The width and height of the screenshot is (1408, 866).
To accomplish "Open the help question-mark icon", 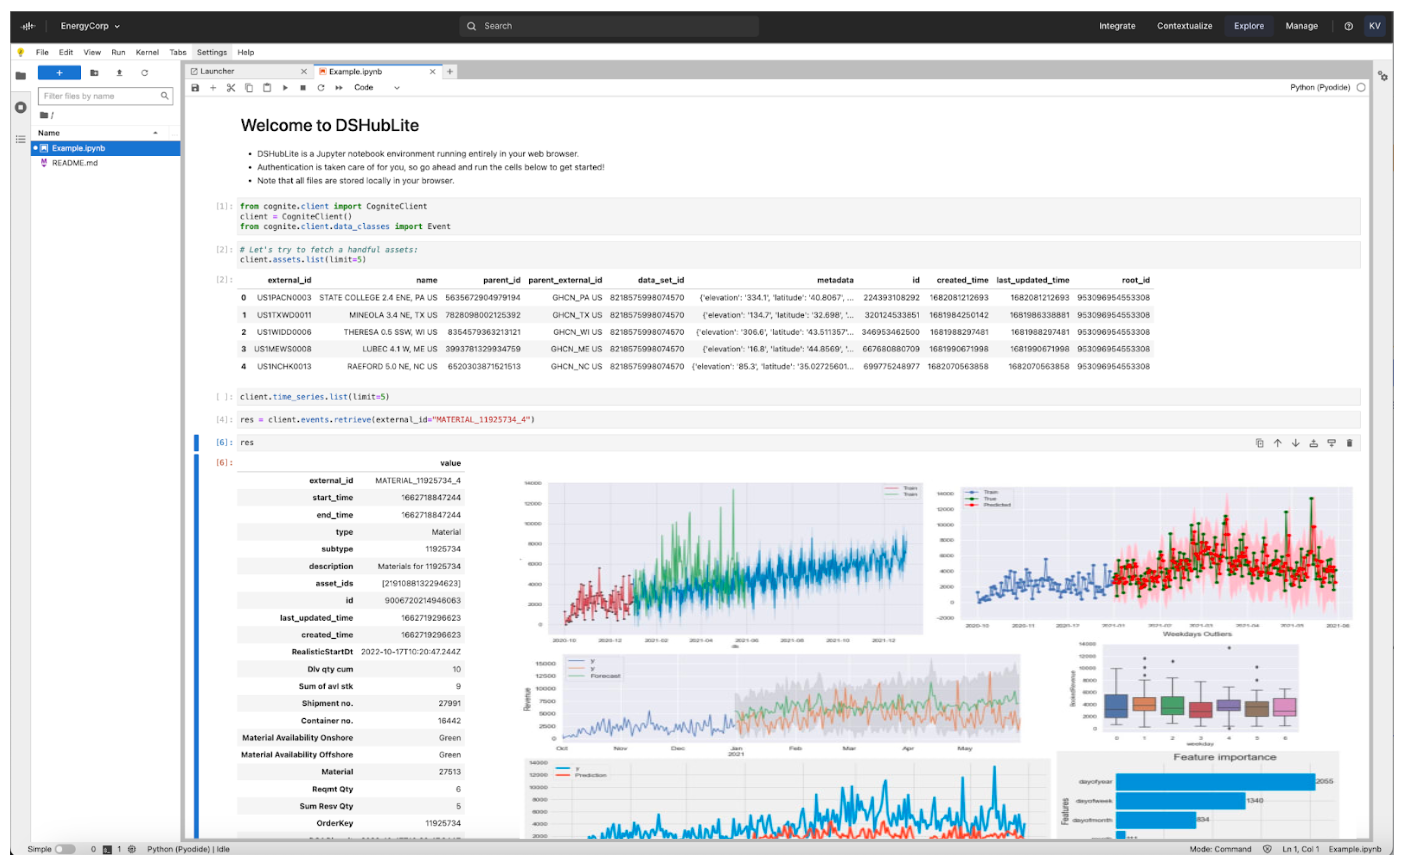I will [x=1349, y=26].
